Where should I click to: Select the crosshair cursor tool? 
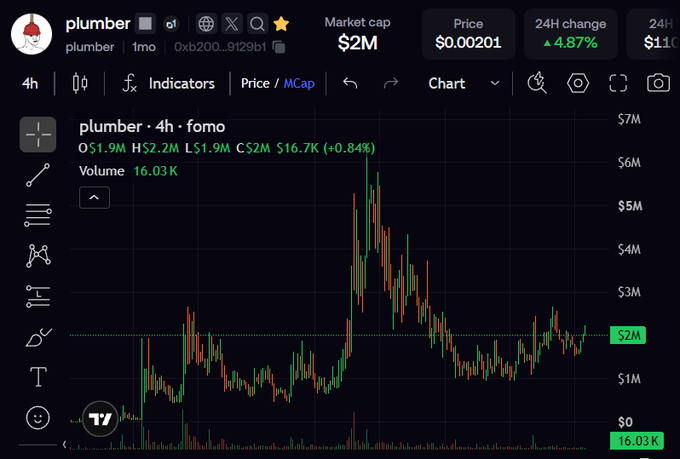(38, 134)
